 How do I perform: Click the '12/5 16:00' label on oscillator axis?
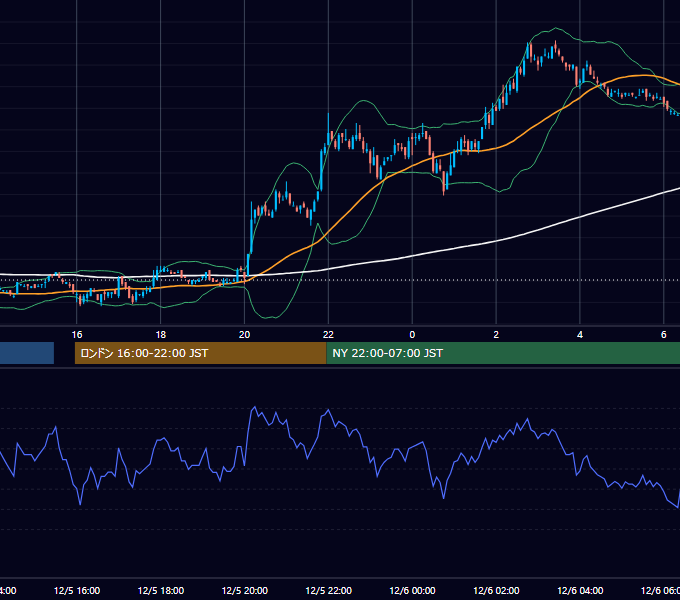(77, 590)
